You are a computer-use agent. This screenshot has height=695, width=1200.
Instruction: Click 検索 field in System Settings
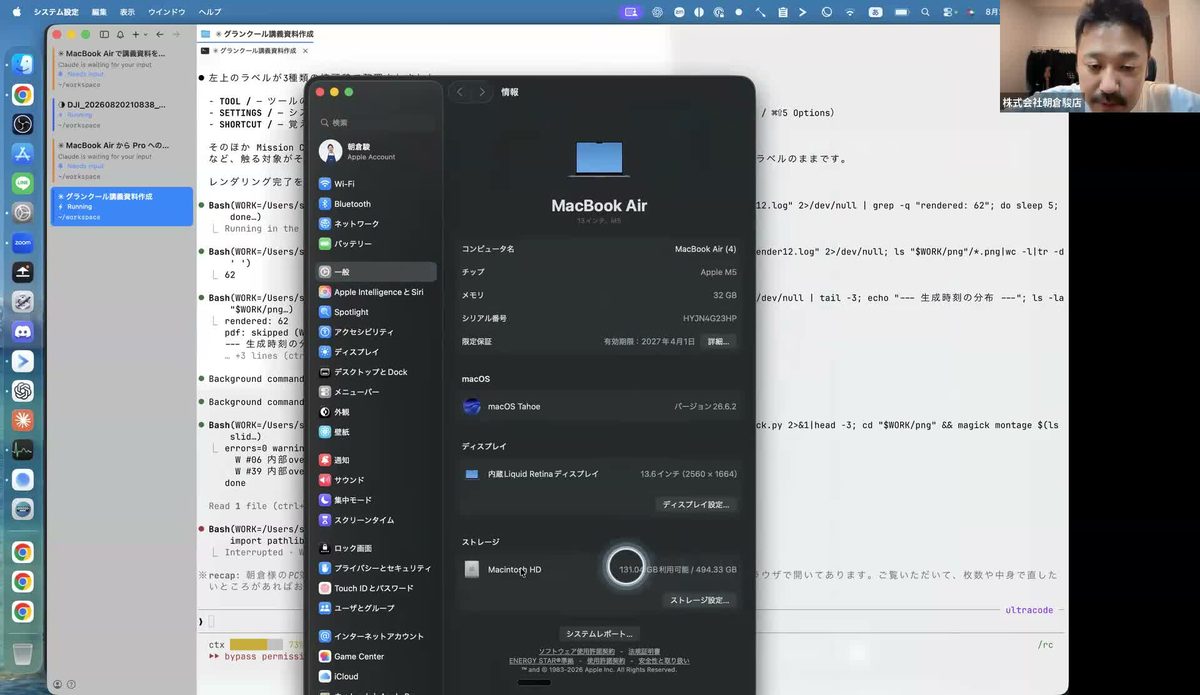pyautogui.click(x=376, y=122)
